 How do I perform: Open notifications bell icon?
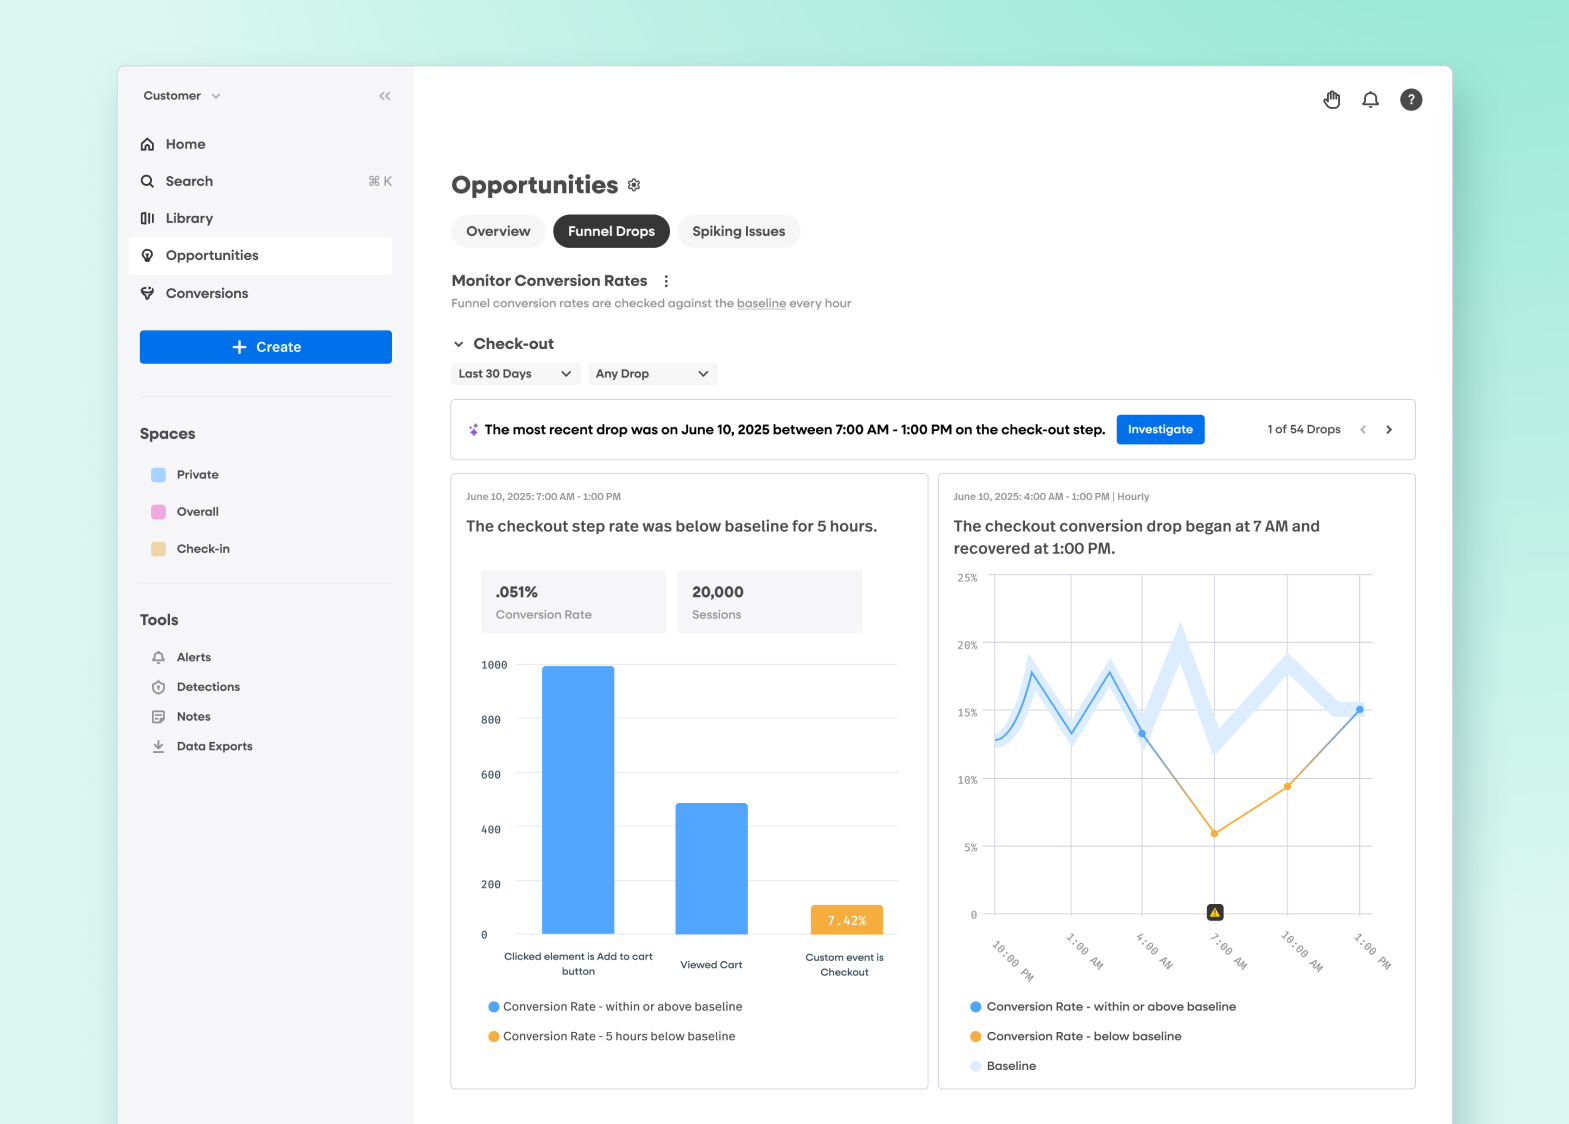tap(1371, 99)
